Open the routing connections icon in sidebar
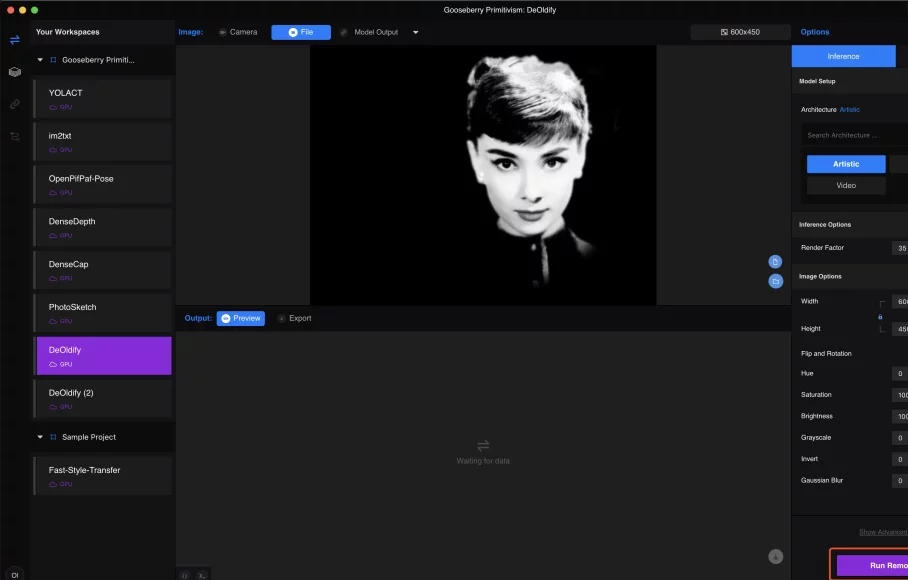 (14, 137)
